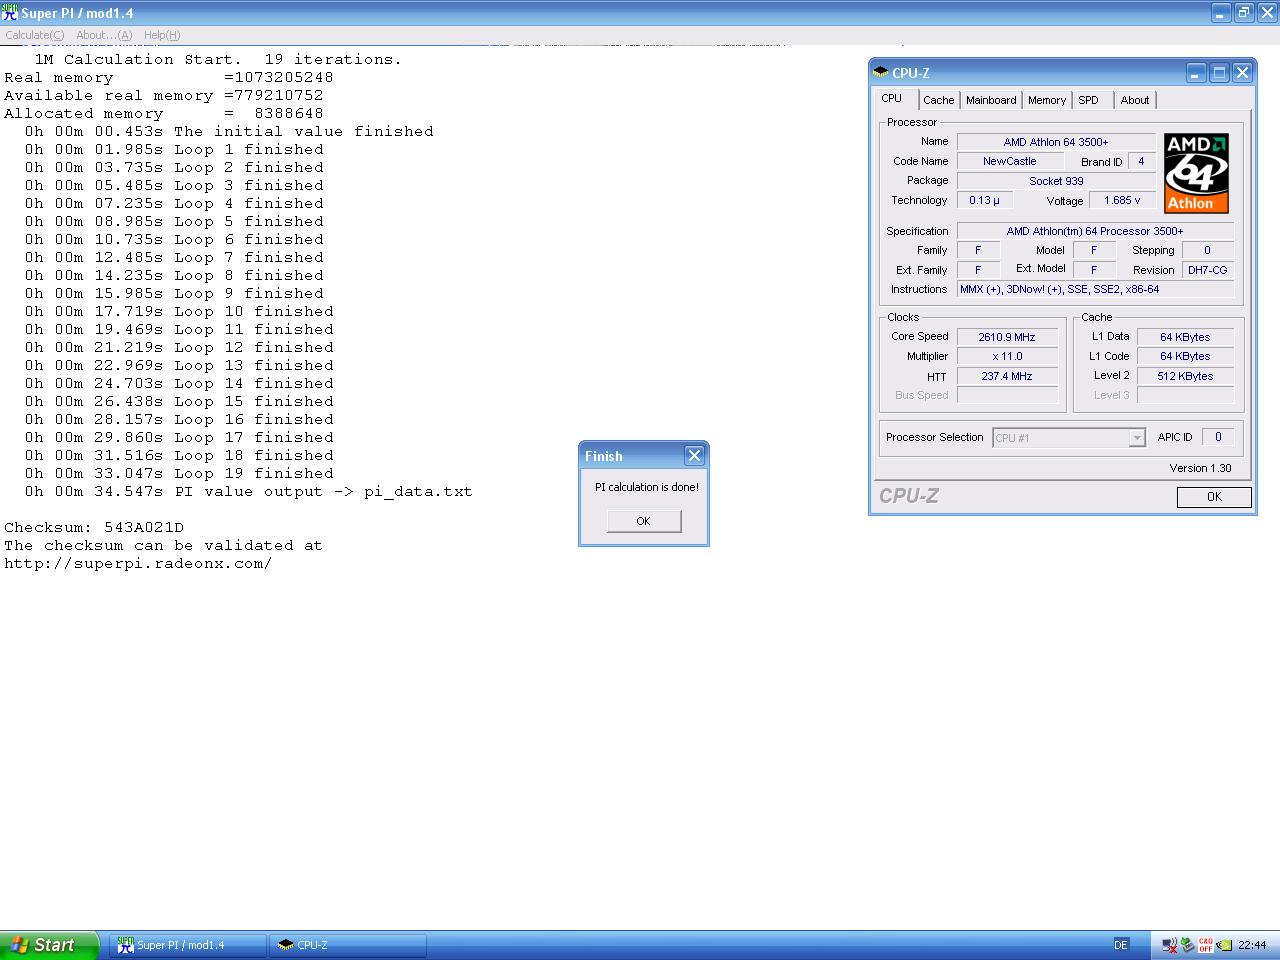
Task: Open the Processor Selection dropdown
Action: point(1136,438)
